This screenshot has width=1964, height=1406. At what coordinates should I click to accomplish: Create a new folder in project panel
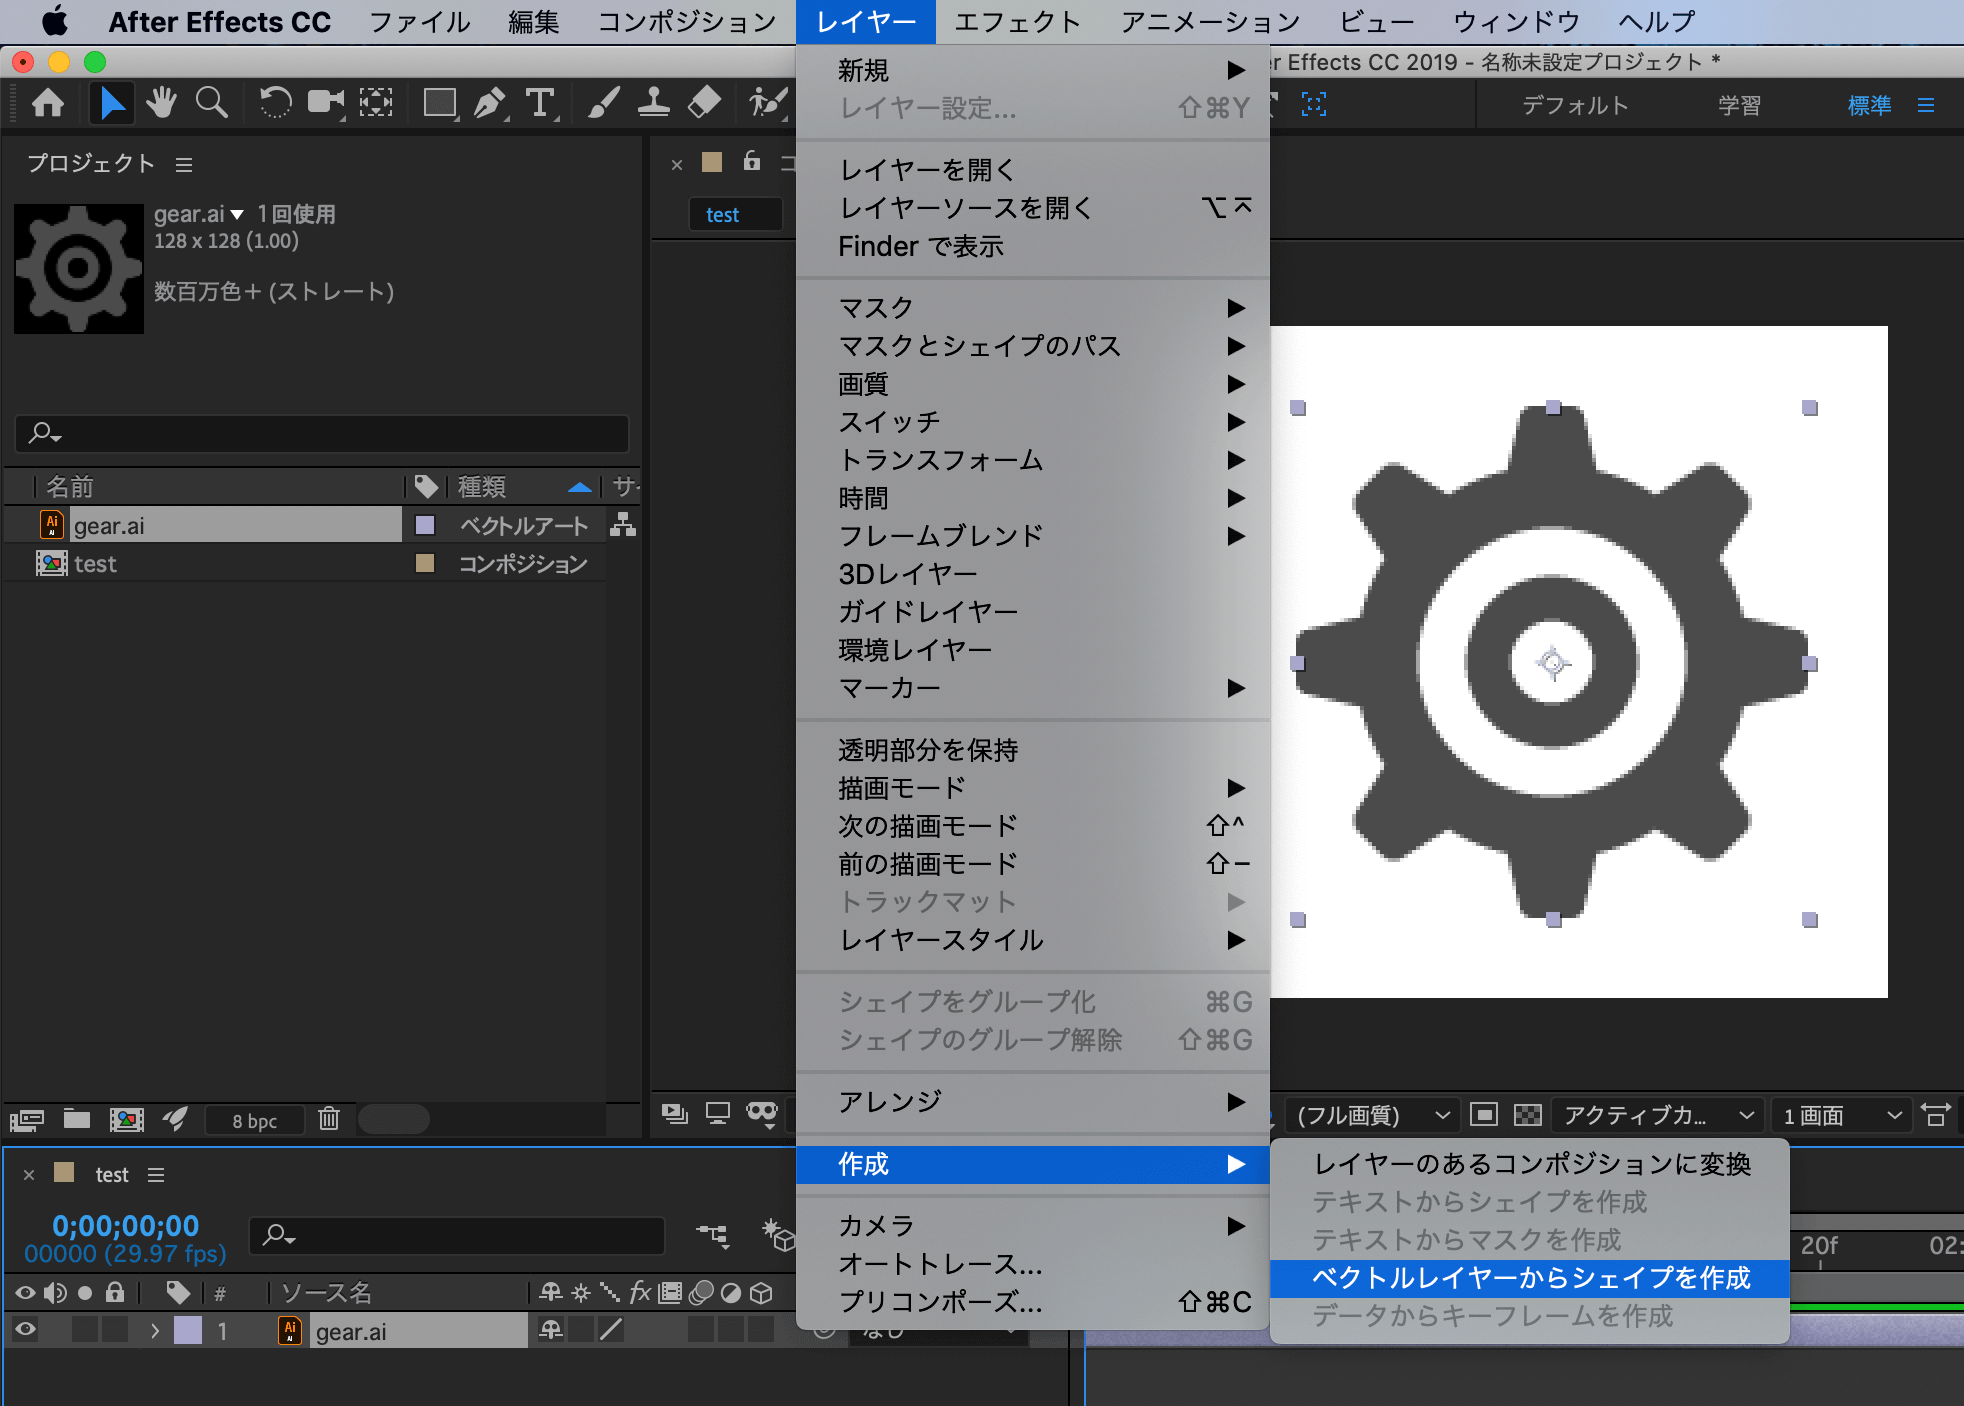tap(77, 1119)
